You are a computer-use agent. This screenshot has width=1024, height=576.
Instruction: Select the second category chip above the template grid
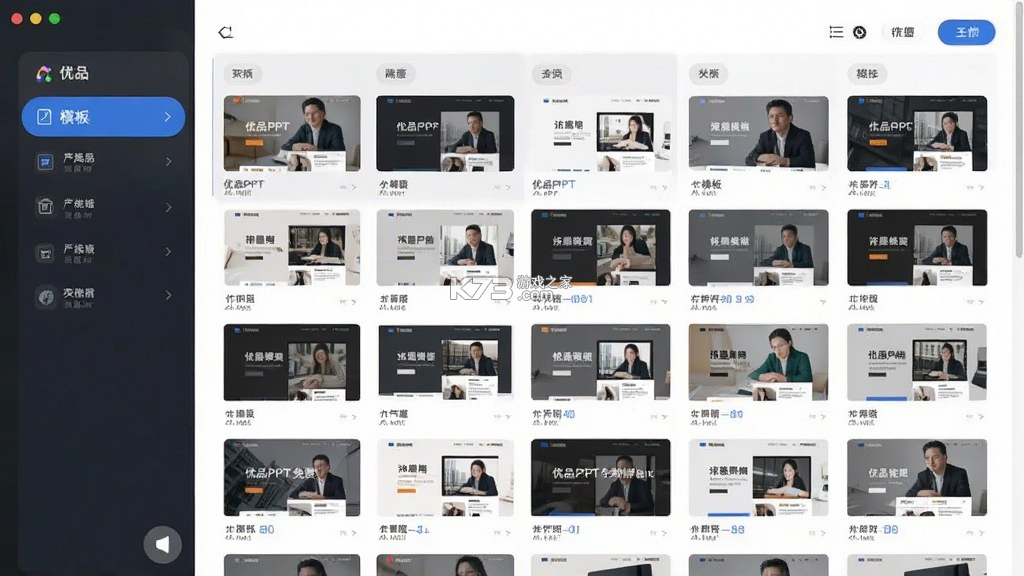coord(396,74)
